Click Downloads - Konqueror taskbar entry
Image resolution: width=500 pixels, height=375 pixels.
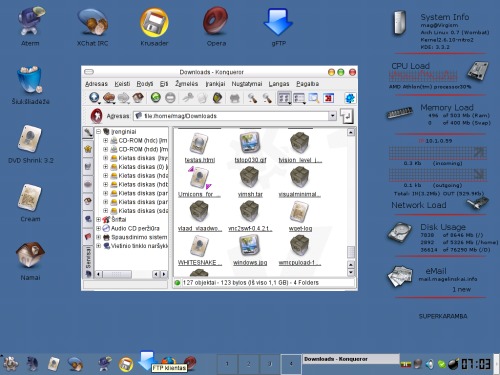tap(351, 359)
